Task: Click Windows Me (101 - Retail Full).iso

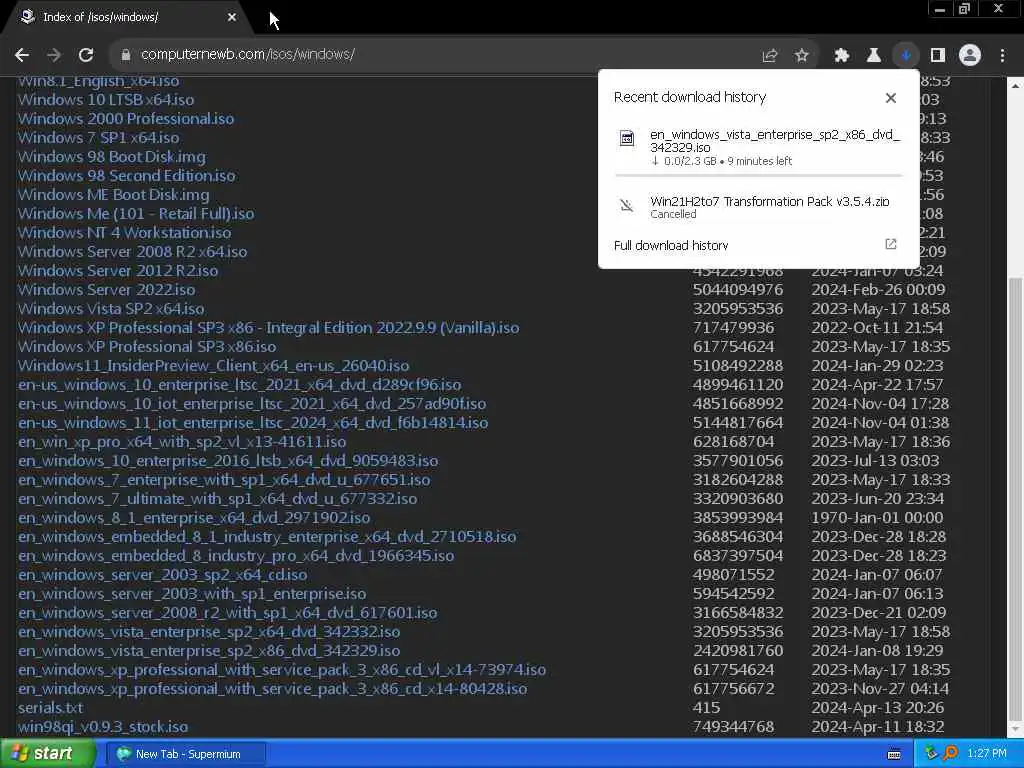Action: [x=136, y=214]
